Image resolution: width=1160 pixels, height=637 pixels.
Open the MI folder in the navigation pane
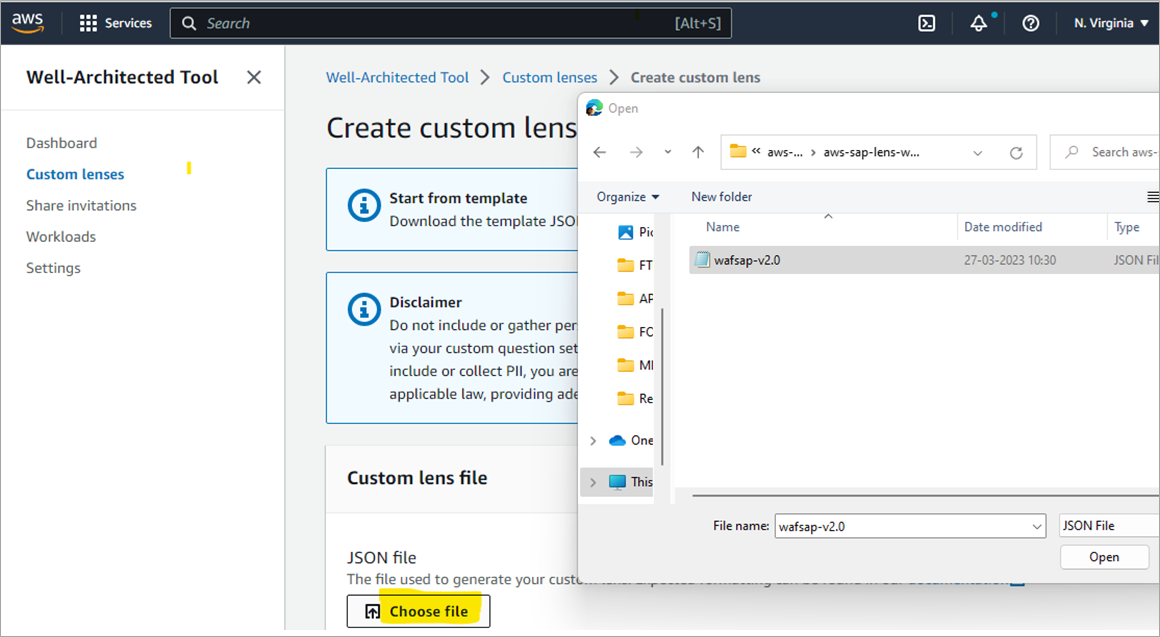(x=635, y=365)
